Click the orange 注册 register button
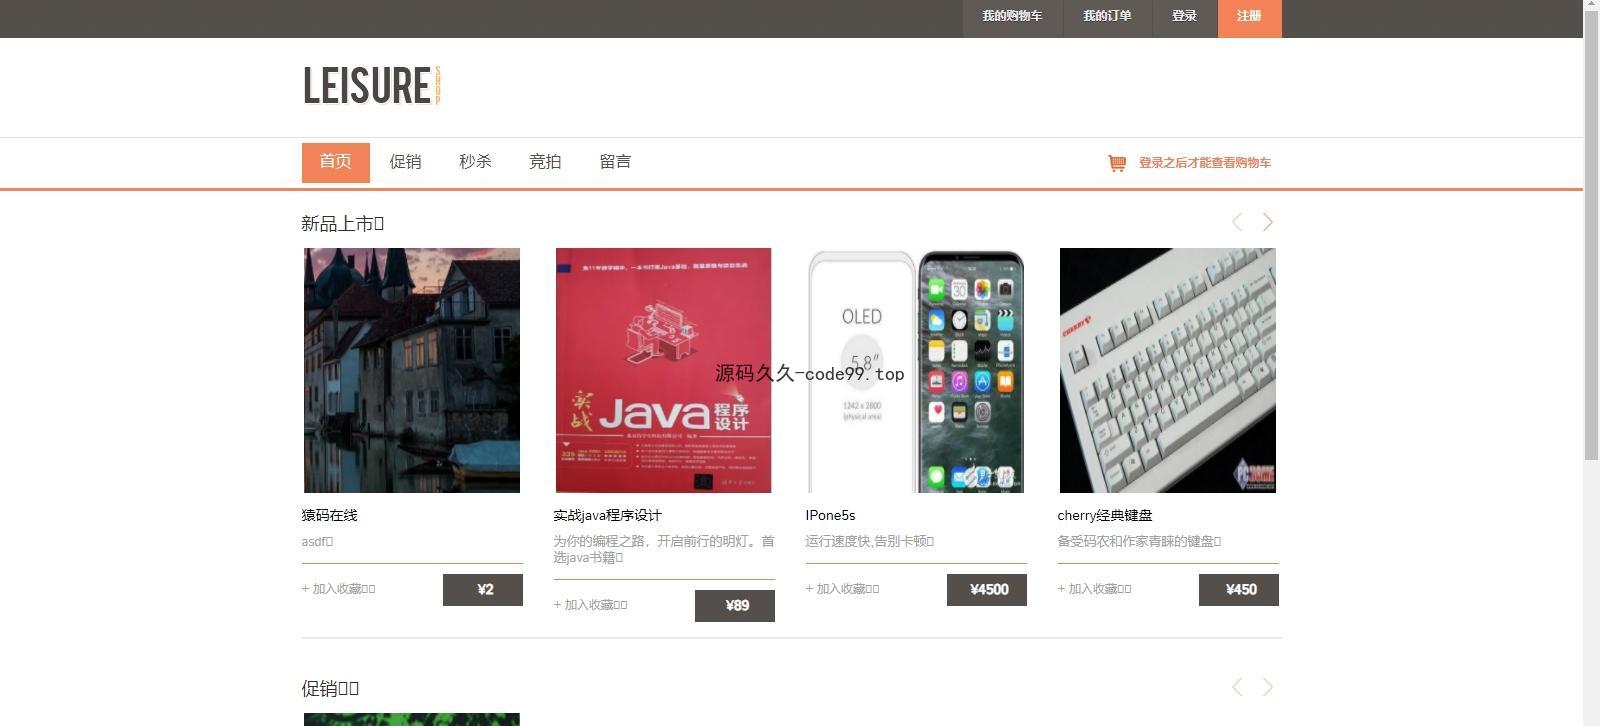The height and width of the screenshot is (726, 1600). [1250, 18]
